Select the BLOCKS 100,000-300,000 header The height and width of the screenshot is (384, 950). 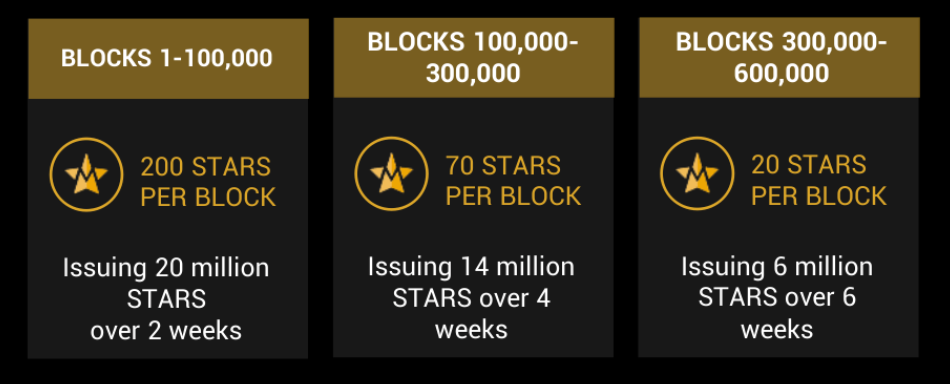[x=473, y=58]
